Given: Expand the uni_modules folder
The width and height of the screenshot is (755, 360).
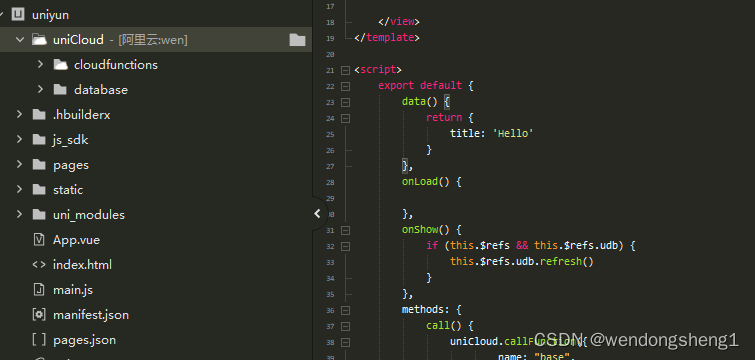Looking at the screenshot, I should click(19, 214).
